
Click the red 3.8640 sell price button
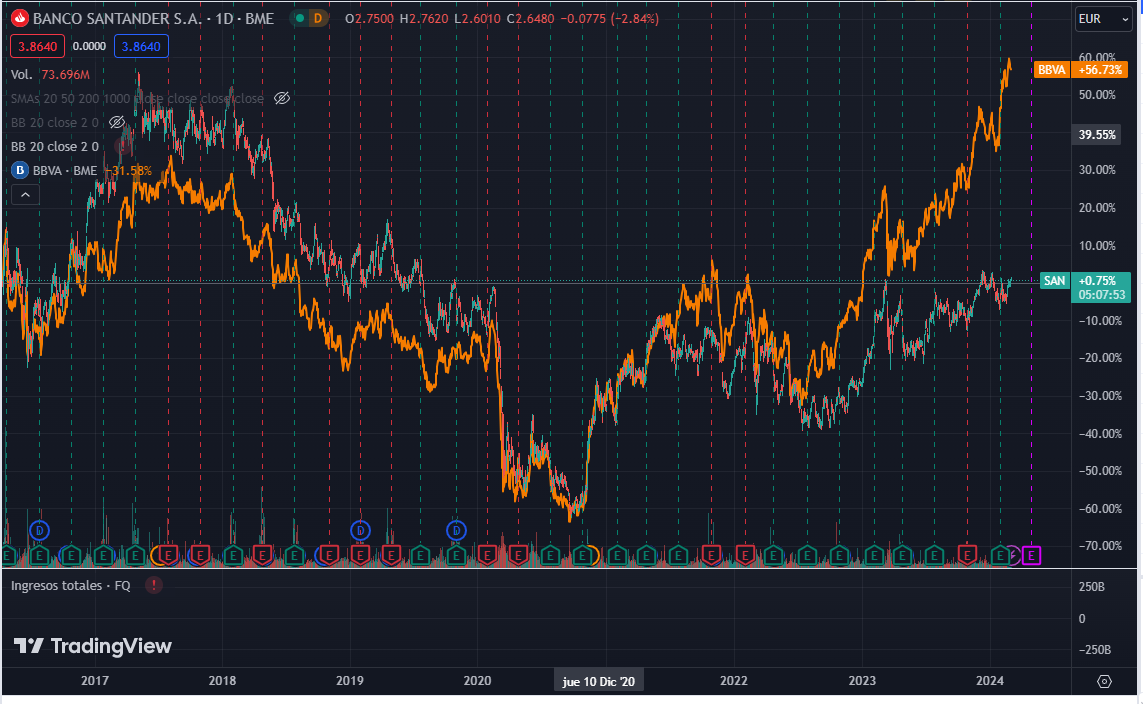[x=37, y=47]
